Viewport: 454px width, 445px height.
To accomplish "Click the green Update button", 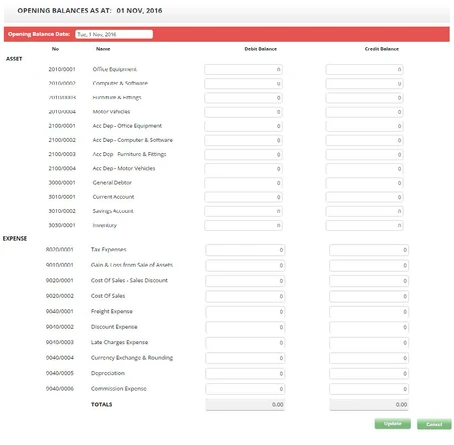I will click(392, 424).
